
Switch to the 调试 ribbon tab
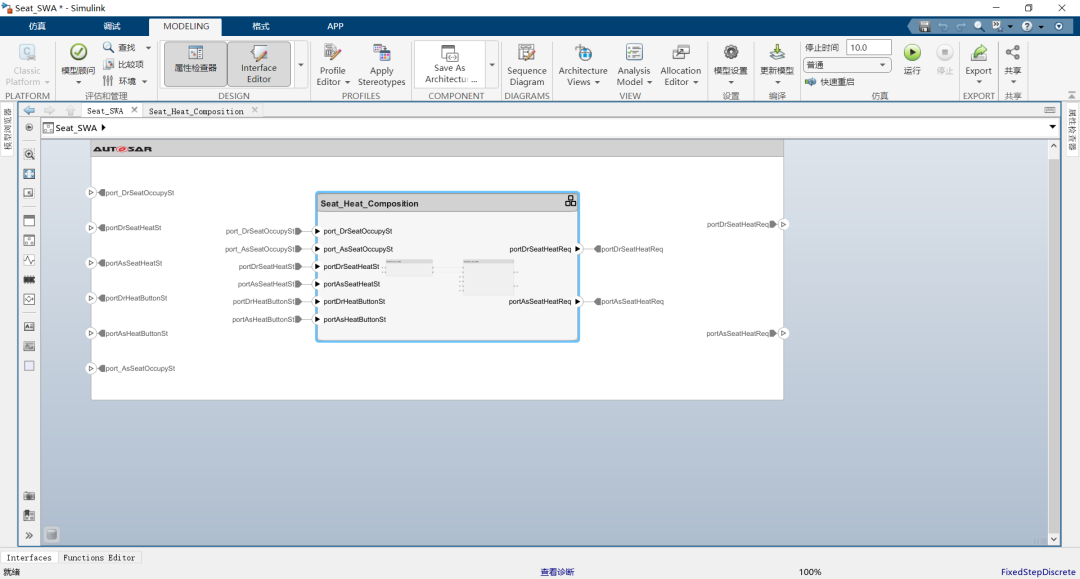point(112,26)
